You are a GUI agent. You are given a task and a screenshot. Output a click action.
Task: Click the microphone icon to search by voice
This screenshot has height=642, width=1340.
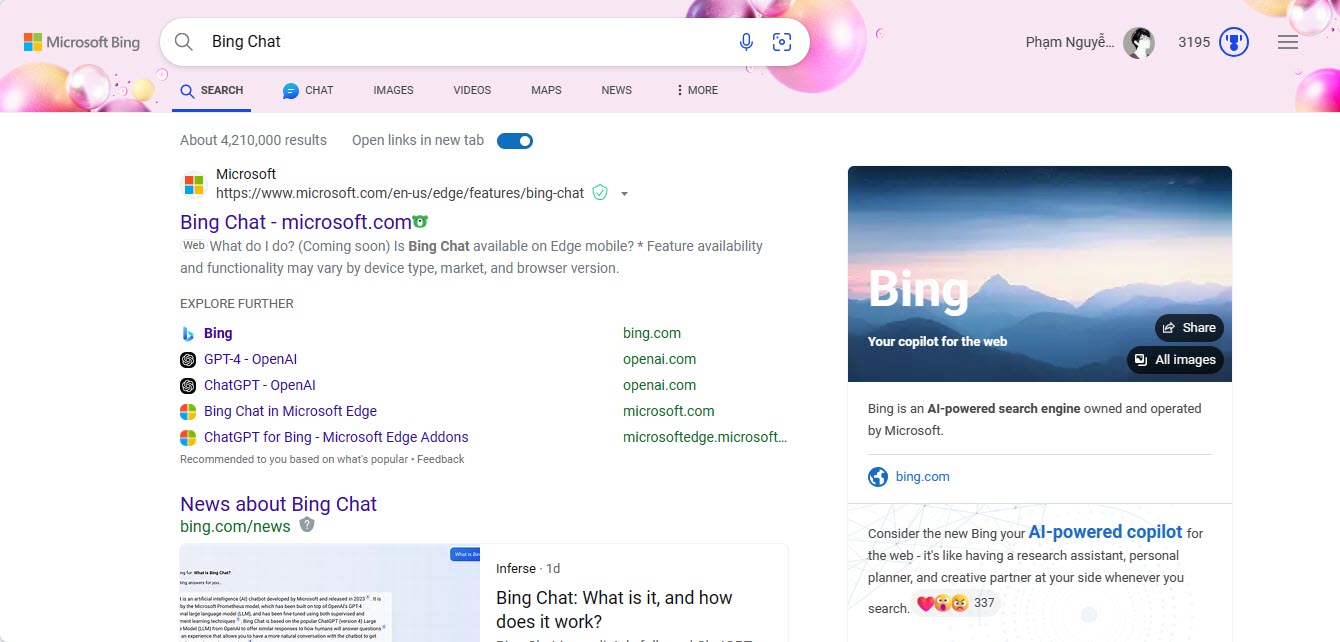pos(745,42)
